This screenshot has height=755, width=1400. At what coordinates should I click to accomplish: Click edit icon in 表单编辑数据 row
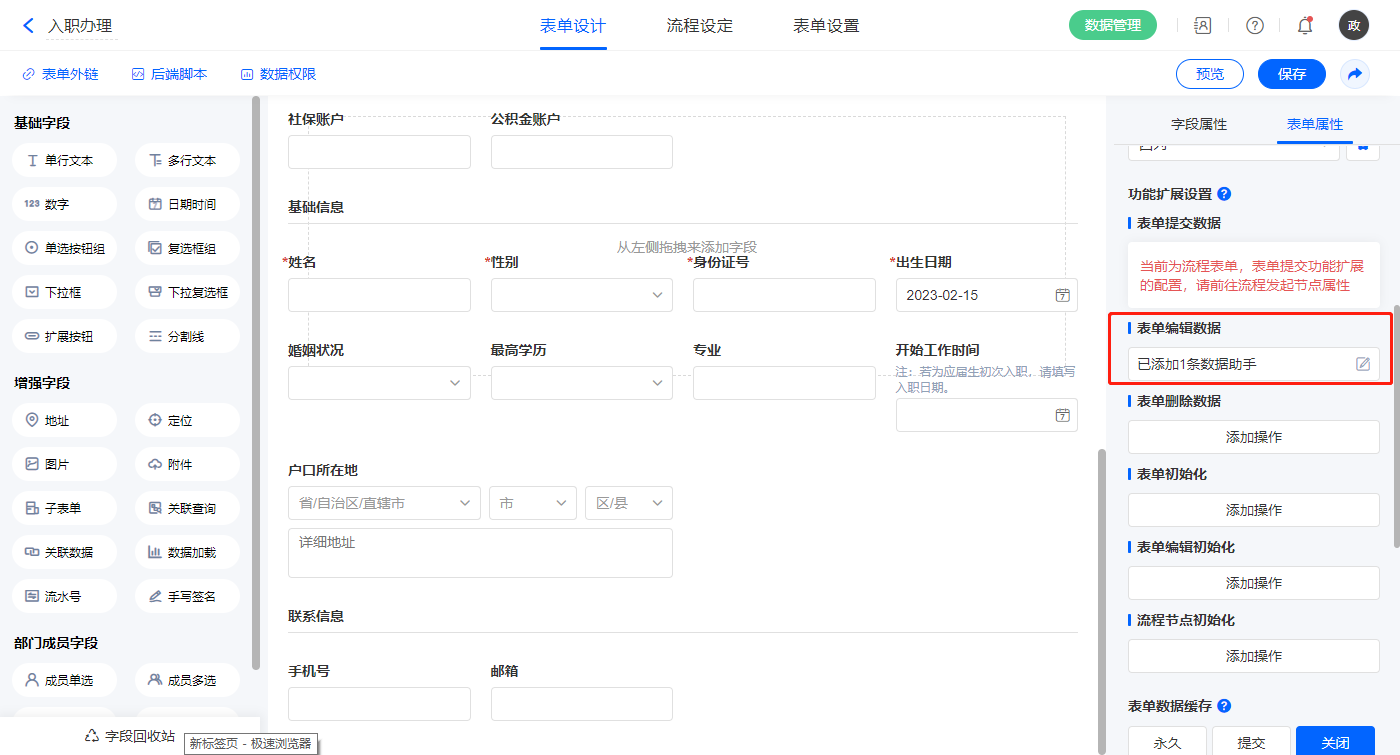(x=1362, y=364)
